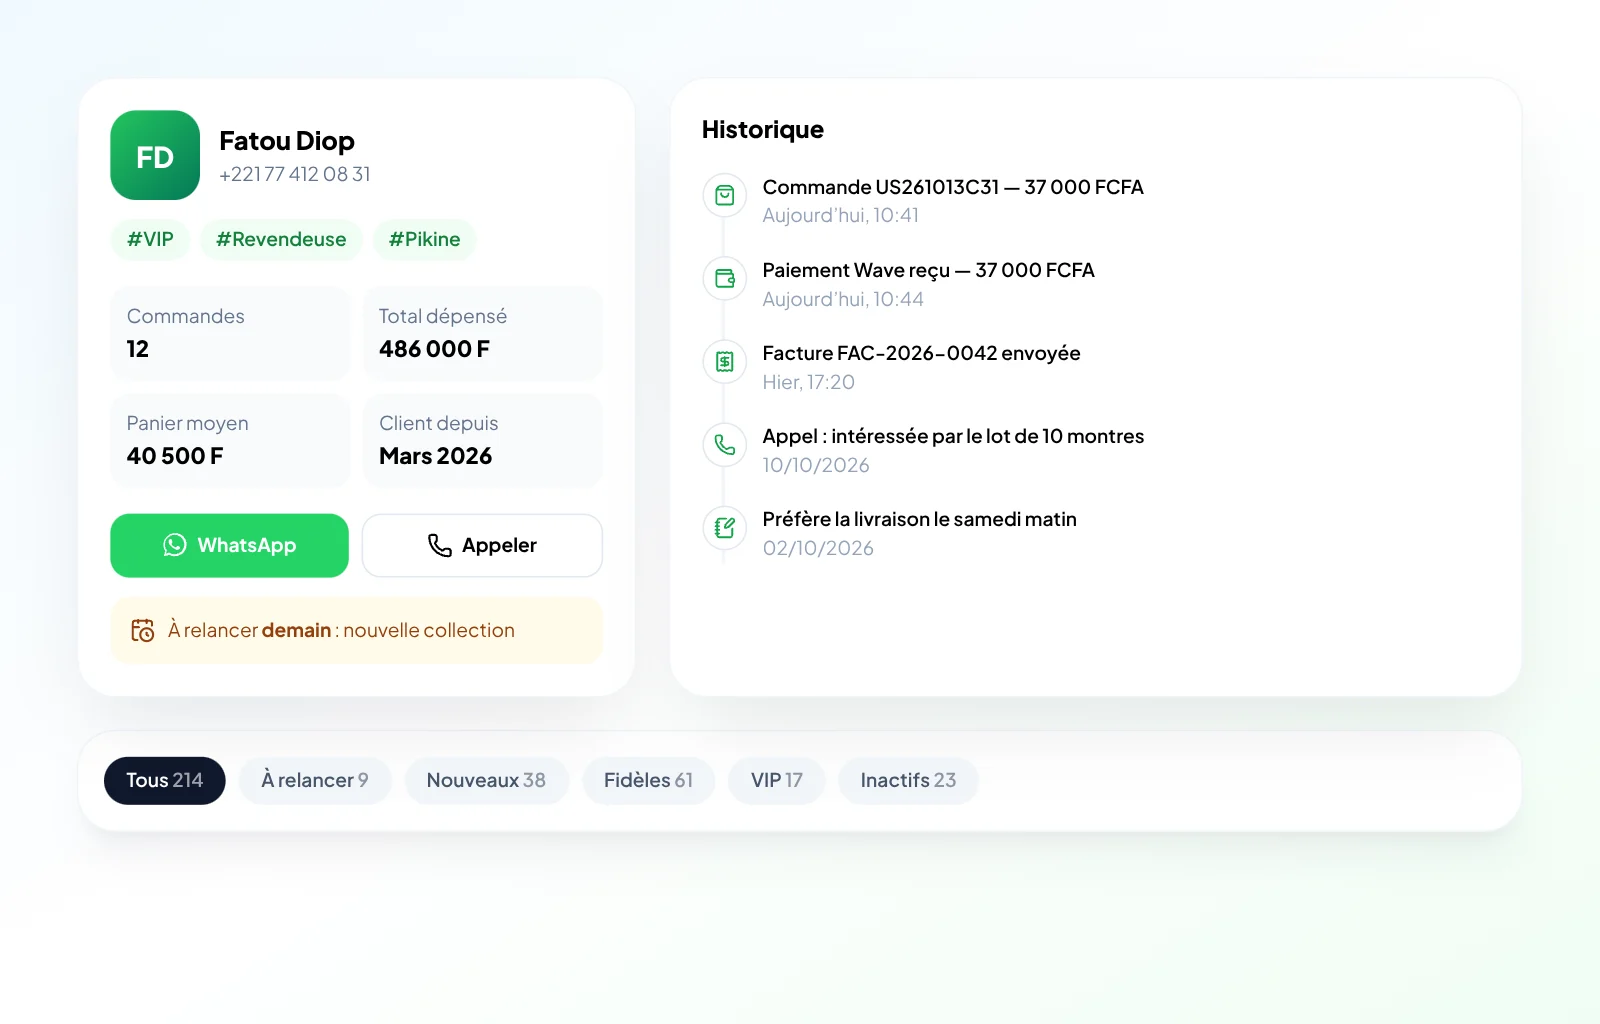
Task: Click the Historique heading
Action: click(x=763, y=130)
